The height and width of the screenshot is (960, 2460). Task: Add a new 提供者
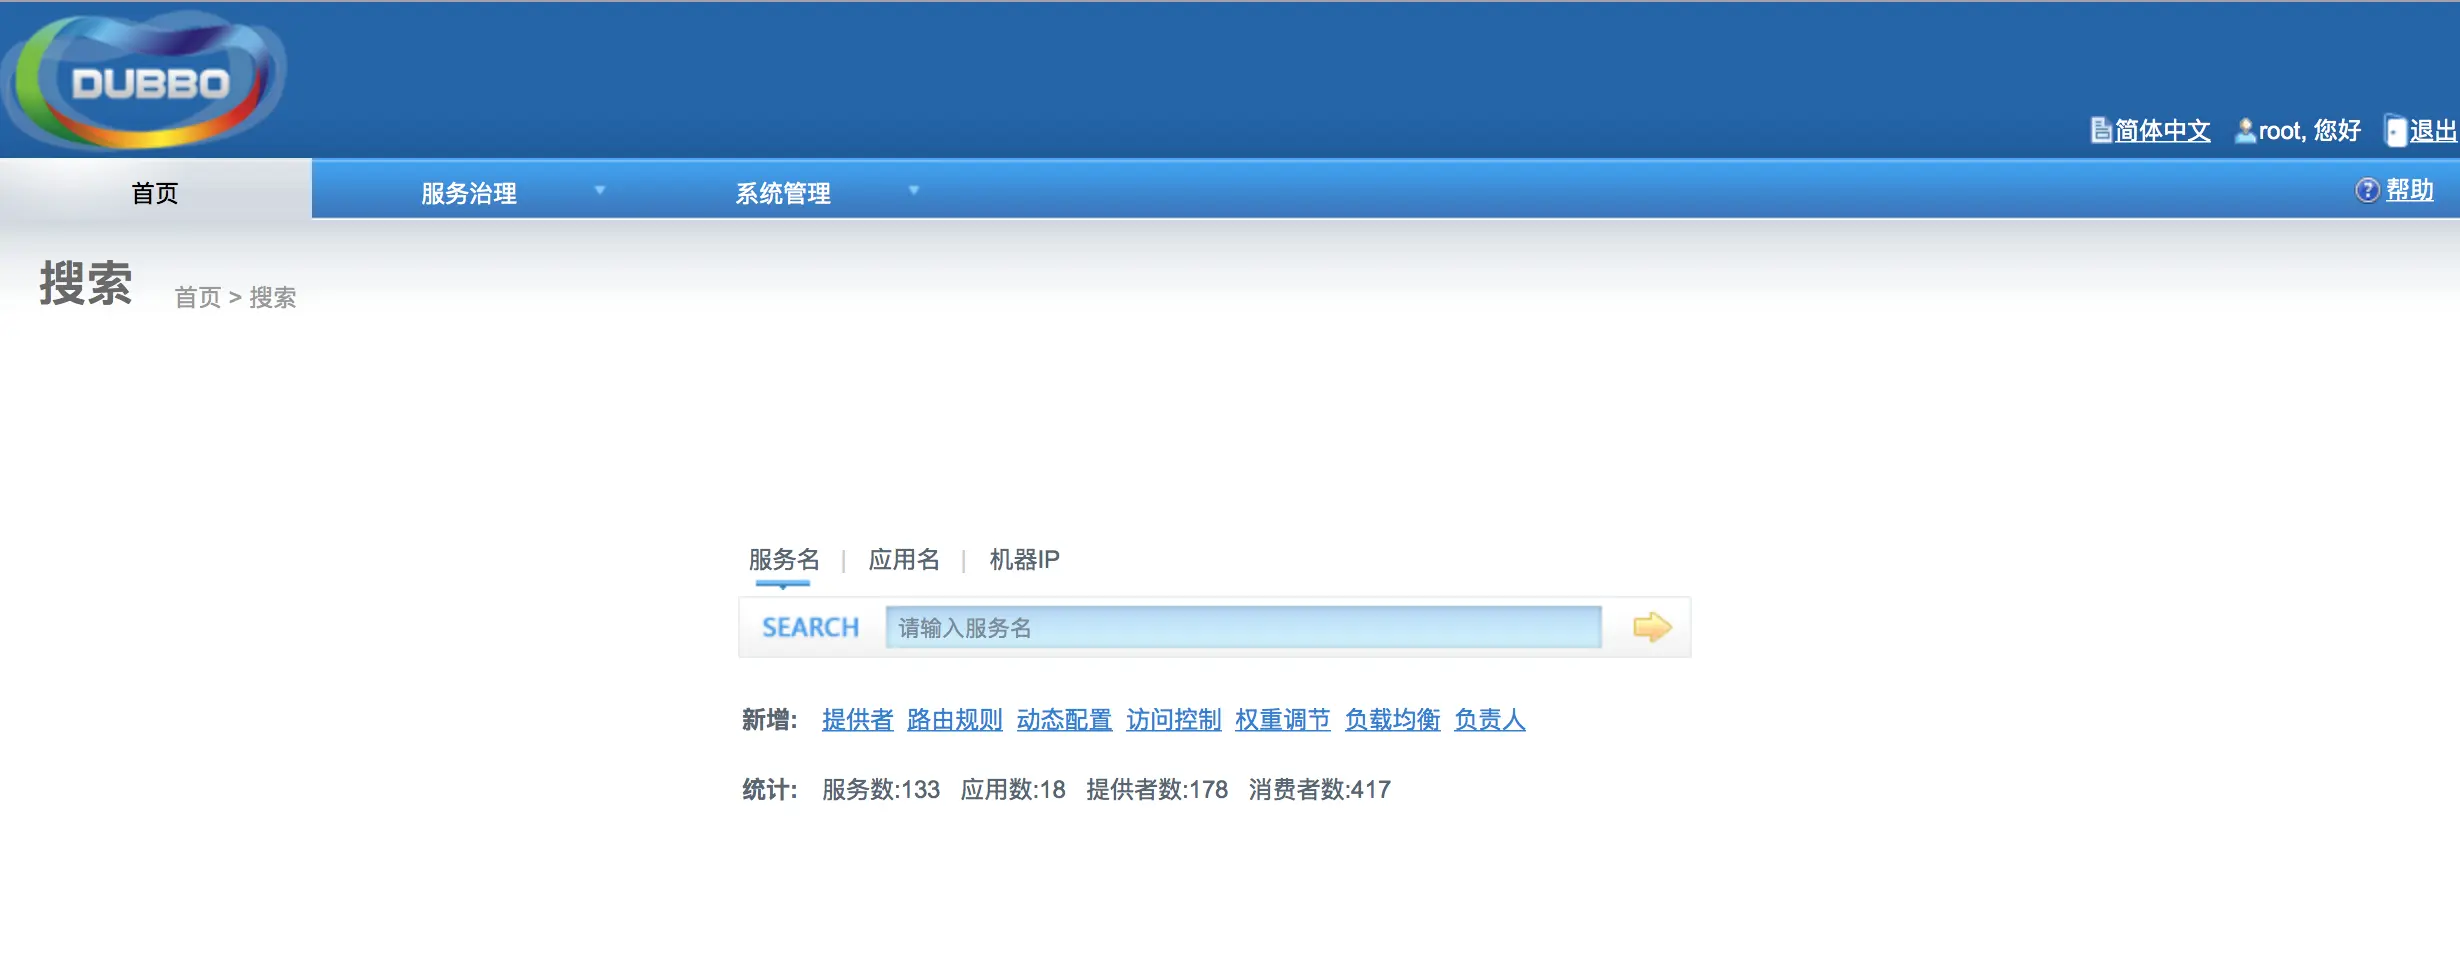[x=858, y=720]
